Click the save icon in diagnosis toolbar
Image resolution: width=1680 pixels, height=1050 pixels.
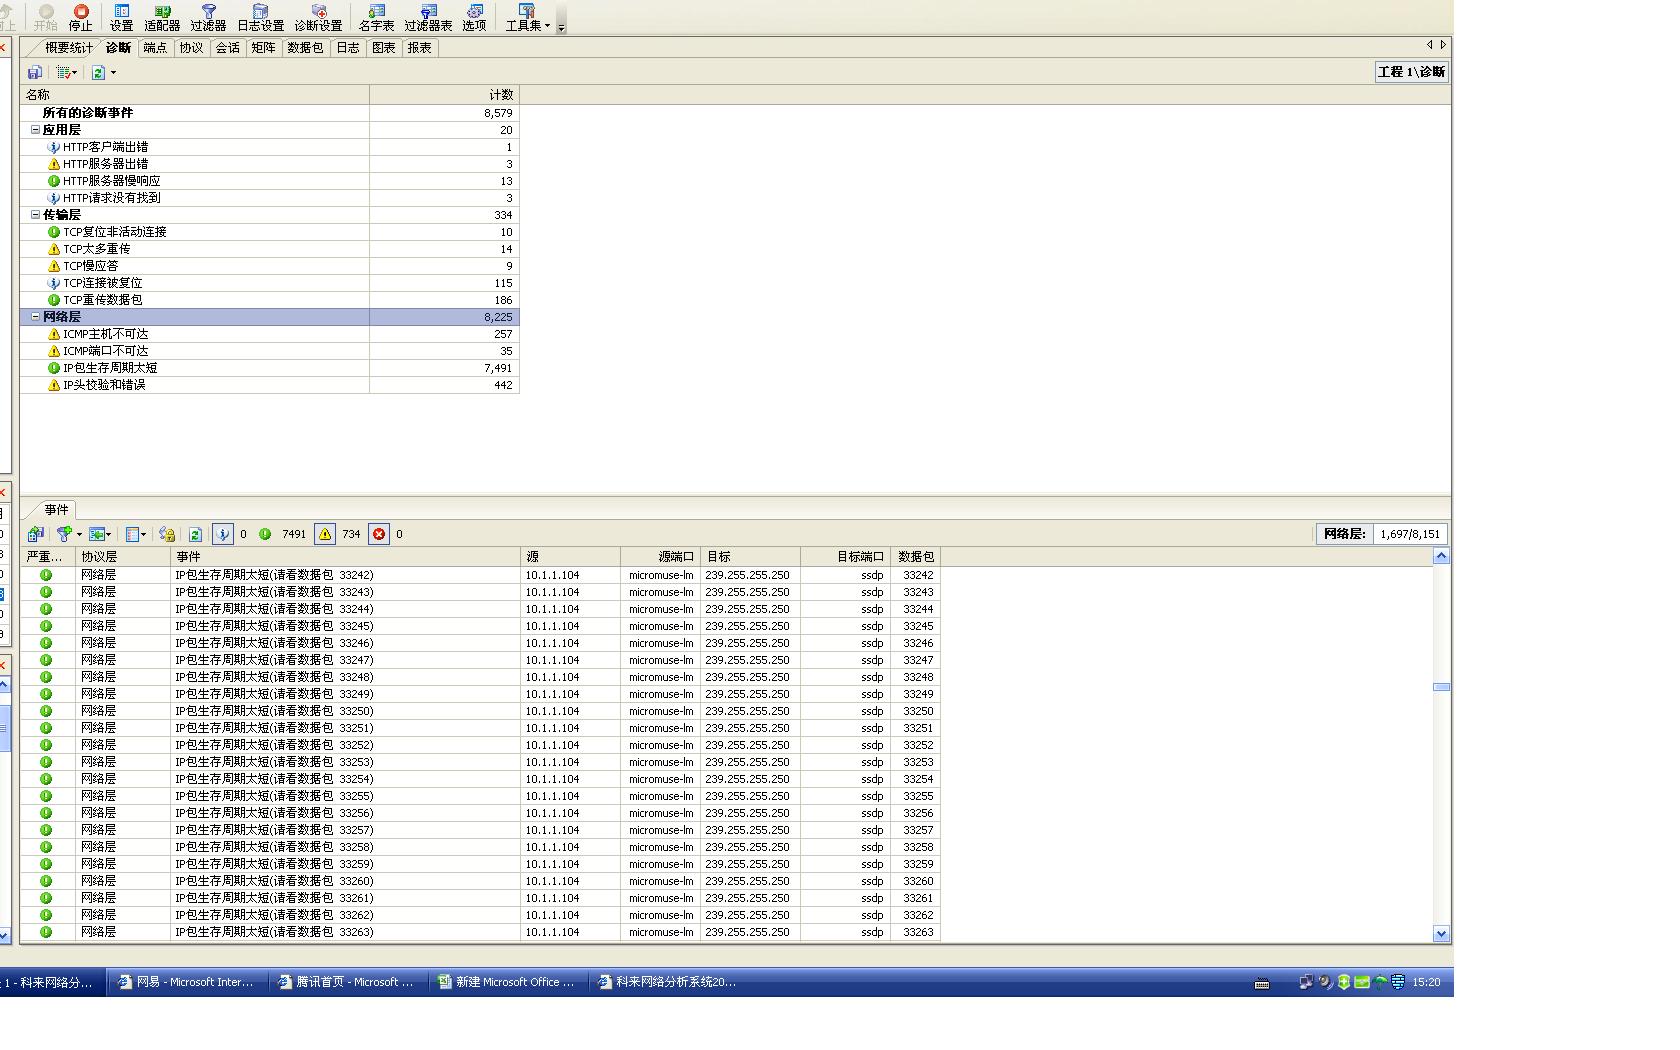click(35, 72)
